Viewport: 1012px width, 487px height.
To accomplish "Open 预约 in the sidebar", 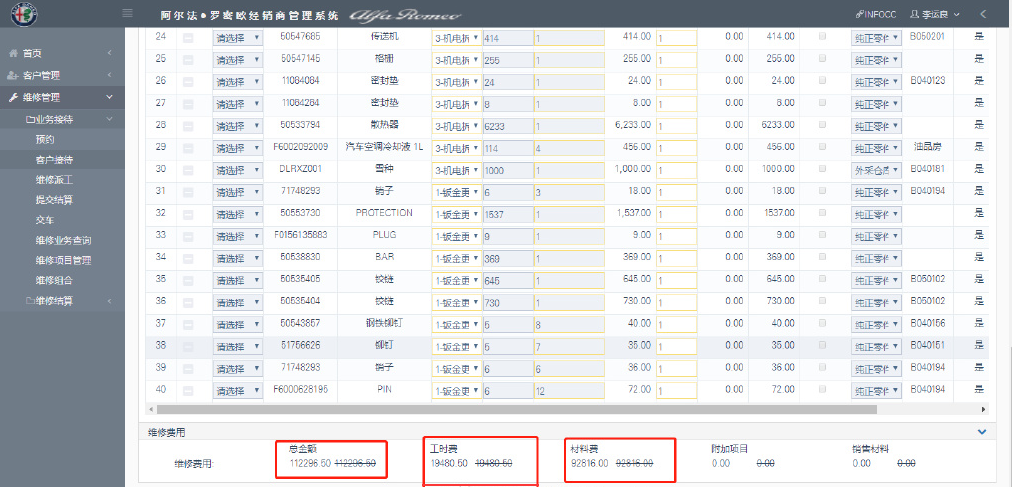I will [45, 139].
